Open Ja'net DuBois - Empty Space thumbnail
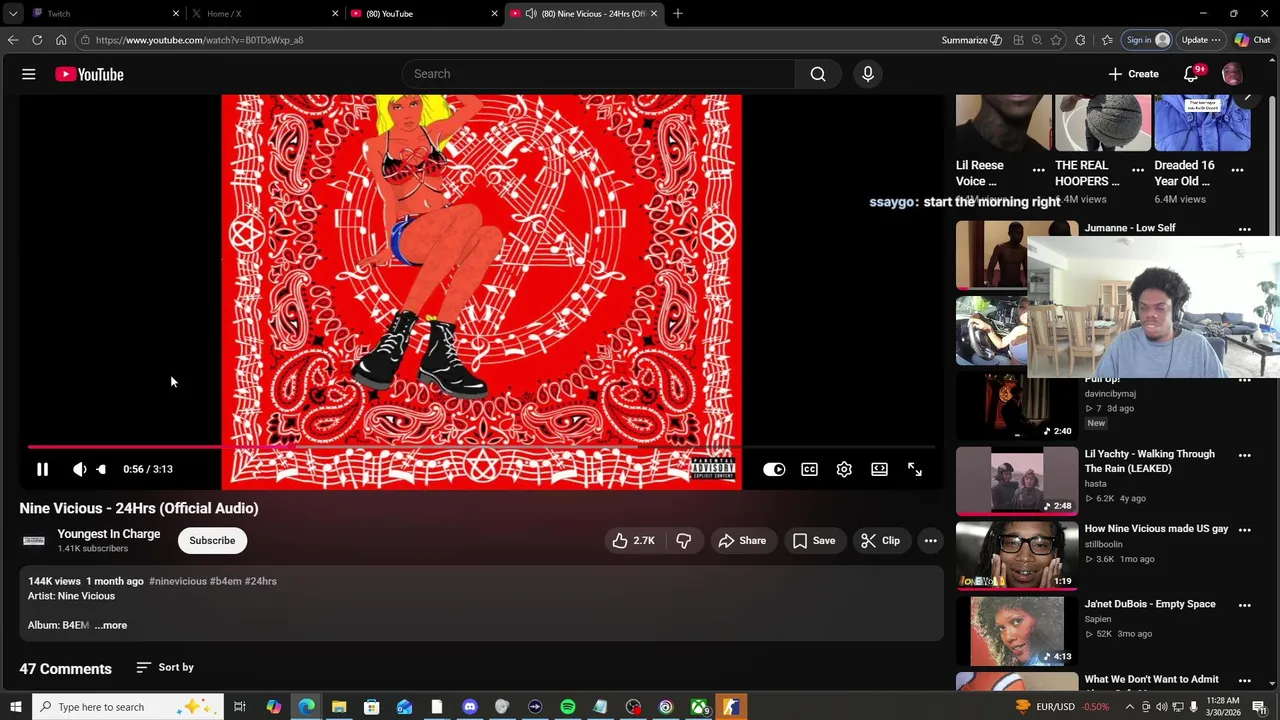Image resolution: width=1280 pixels, height=720 pixels. (1016, 630)
